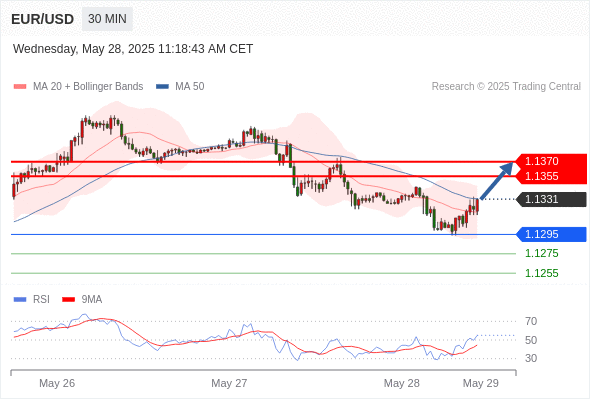Screen dimensions: 590x400
Task: Toggle the RSI legend entry
Action: click(x=32, y=300)
